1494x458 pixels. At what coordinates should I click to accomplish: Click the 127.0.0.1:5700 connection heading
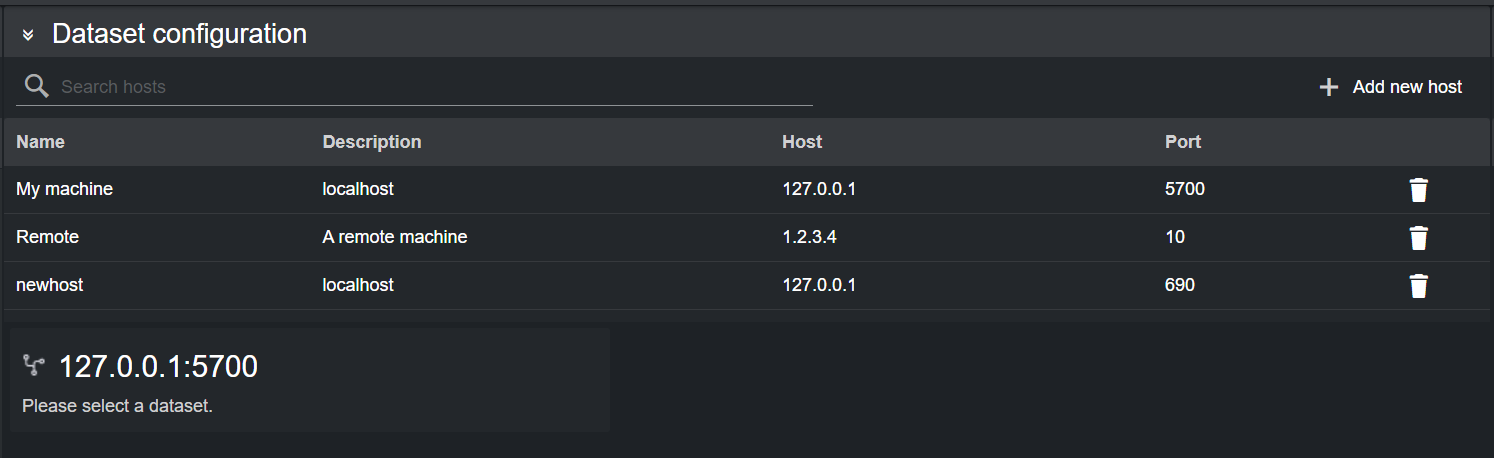point(159,367)
